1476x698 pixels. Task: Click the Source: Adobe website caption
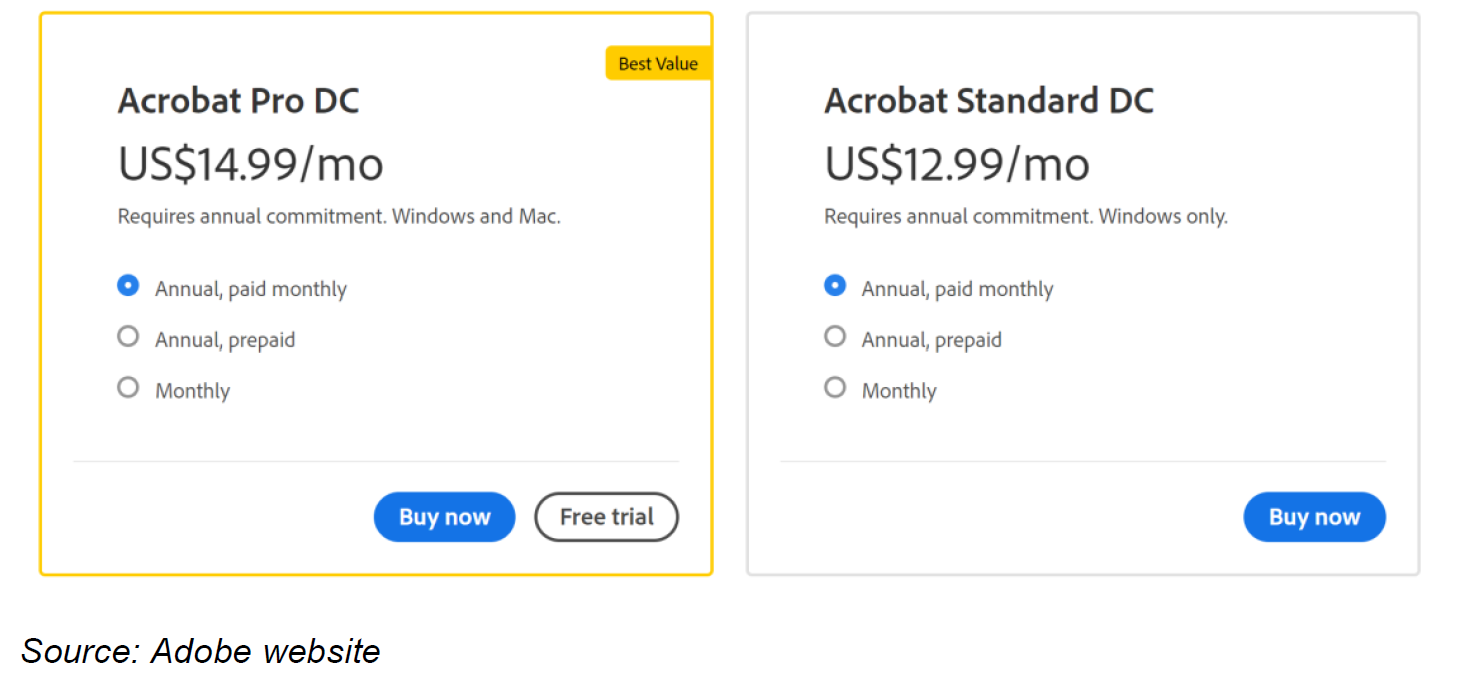pyautogui.click(x=201, y=651)
